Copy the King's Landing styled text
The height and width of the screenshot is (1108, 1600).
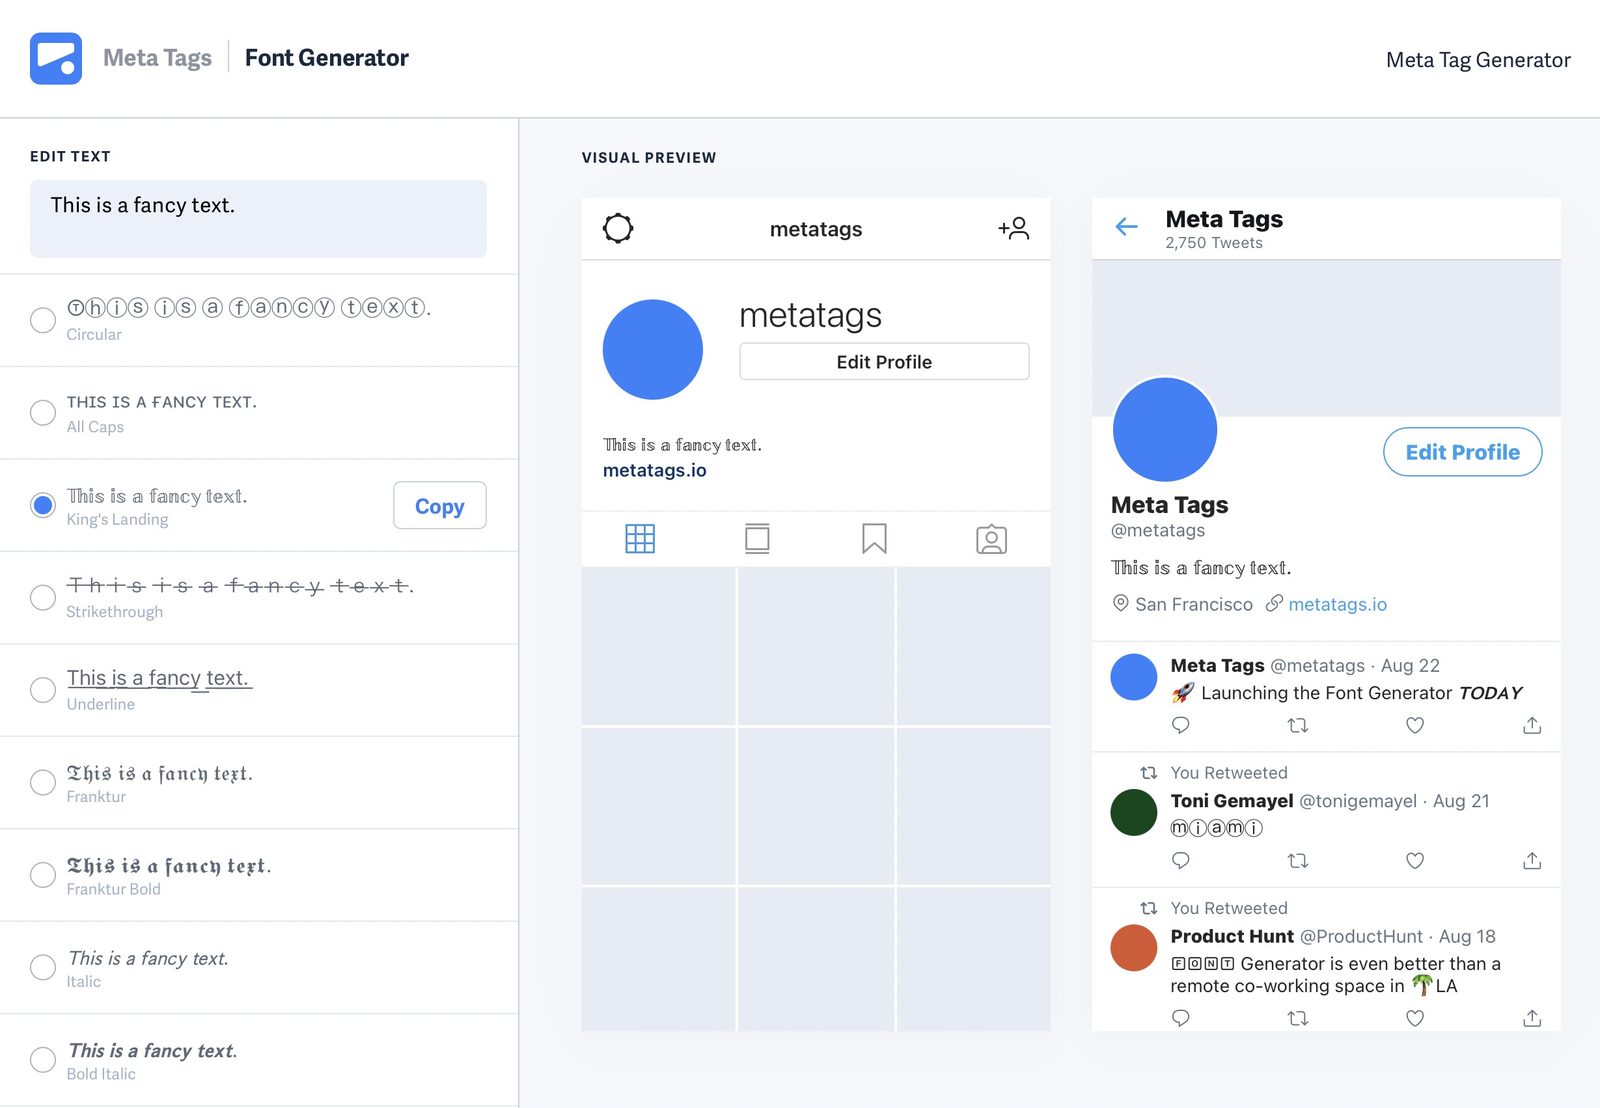440,505
